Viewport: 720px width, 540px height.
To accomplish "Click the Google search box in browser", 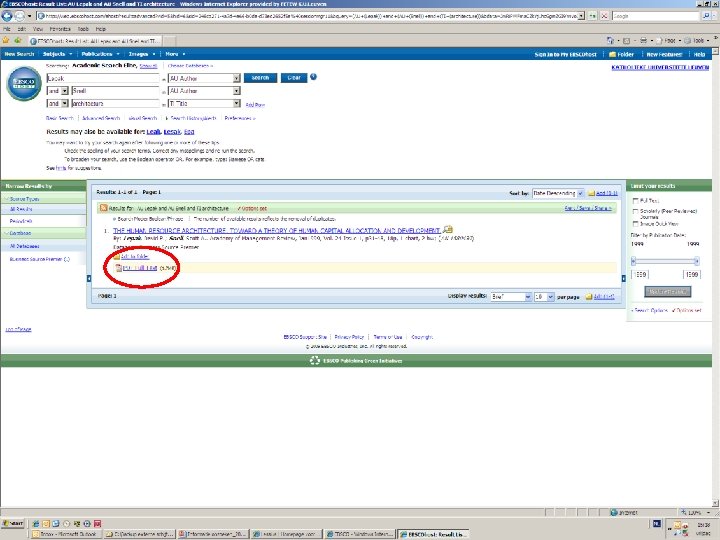I will tap(656, 16).
